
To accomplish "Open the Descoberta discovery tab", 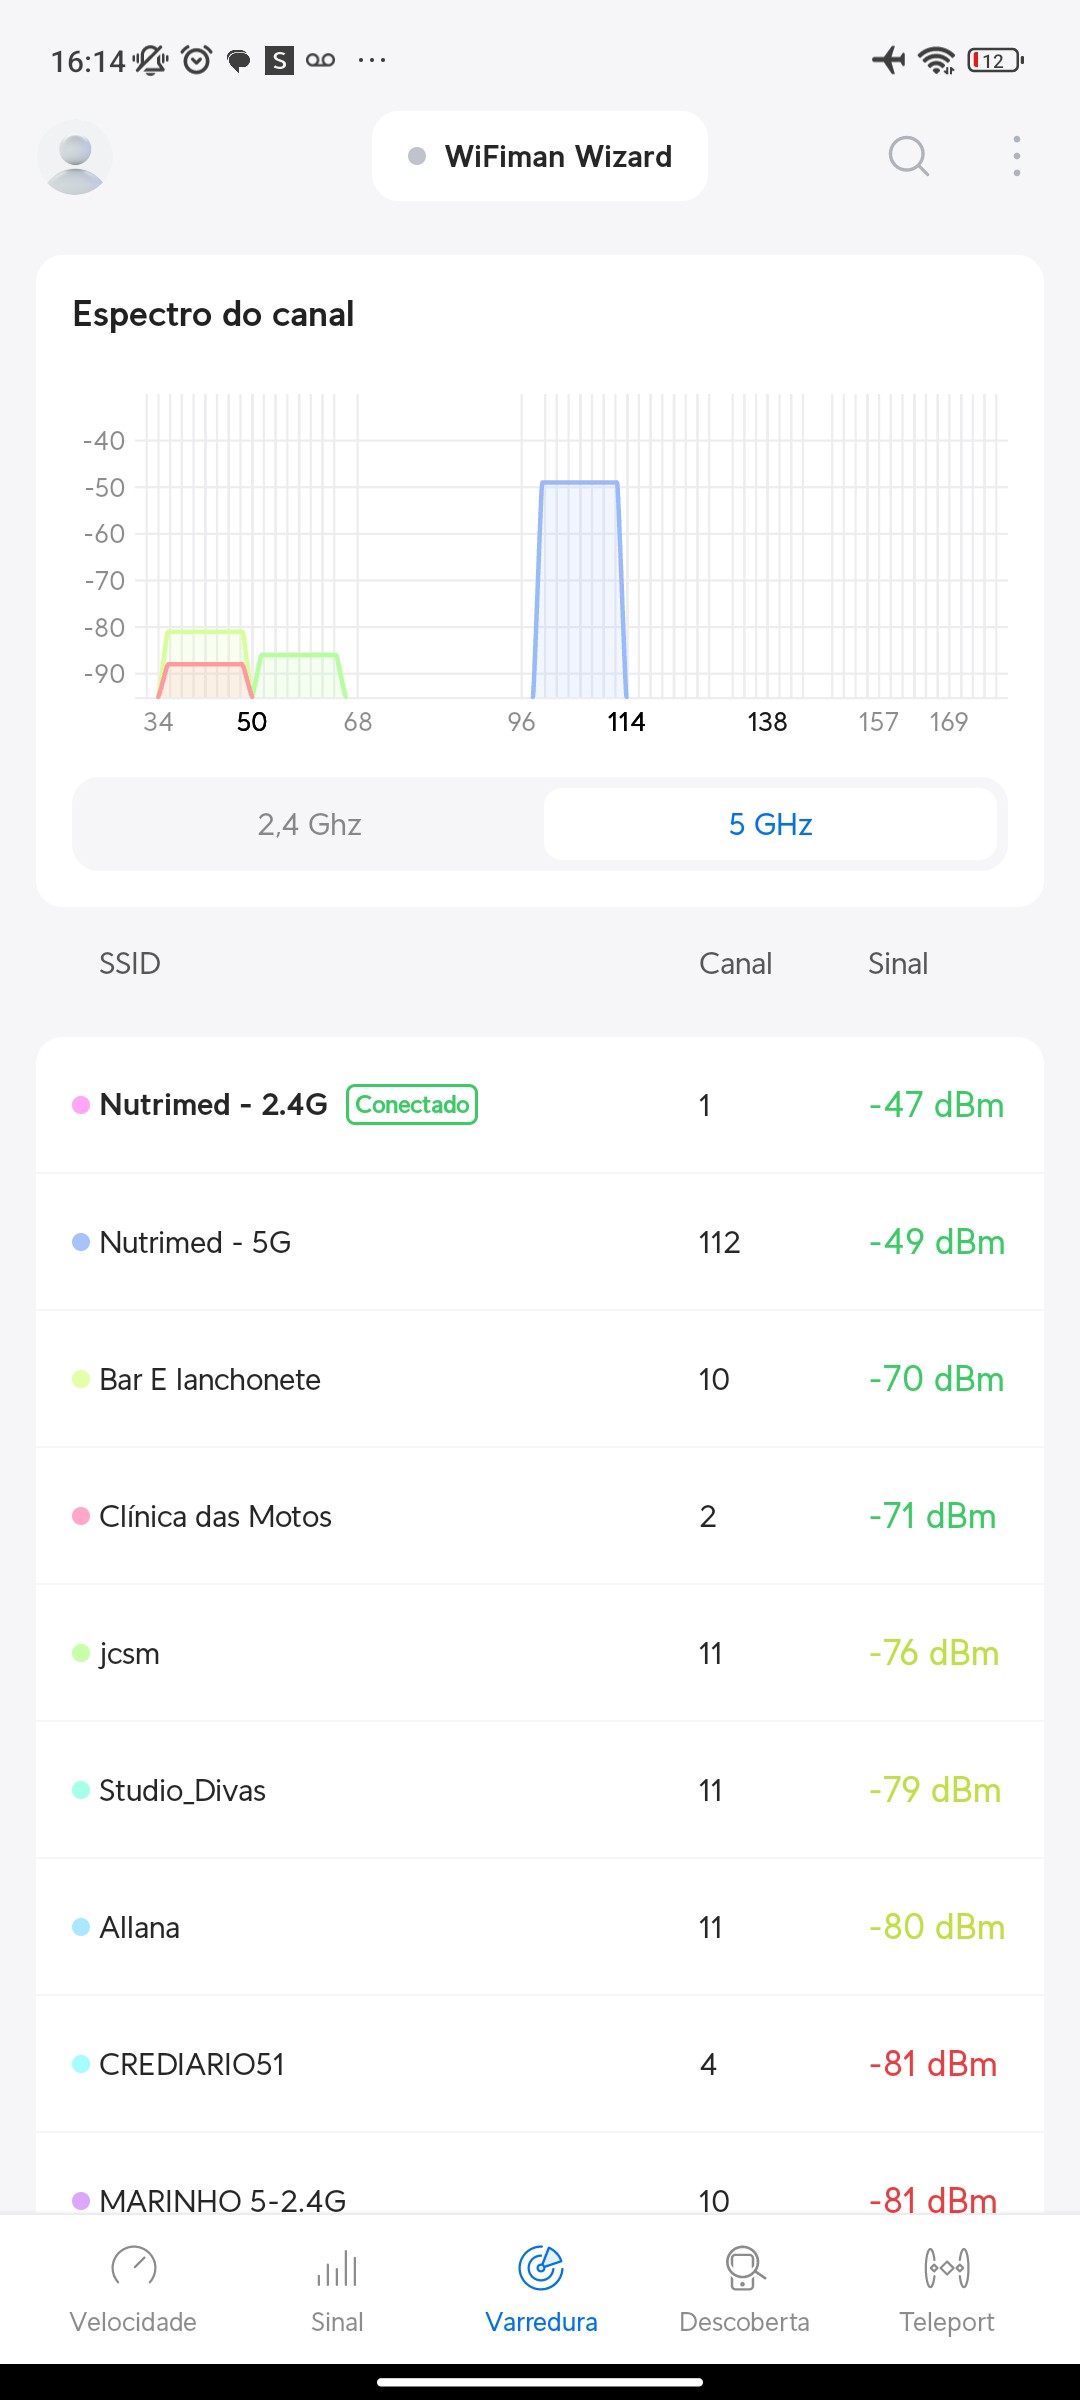I will pyautogui.click(x=744, y=2286).
